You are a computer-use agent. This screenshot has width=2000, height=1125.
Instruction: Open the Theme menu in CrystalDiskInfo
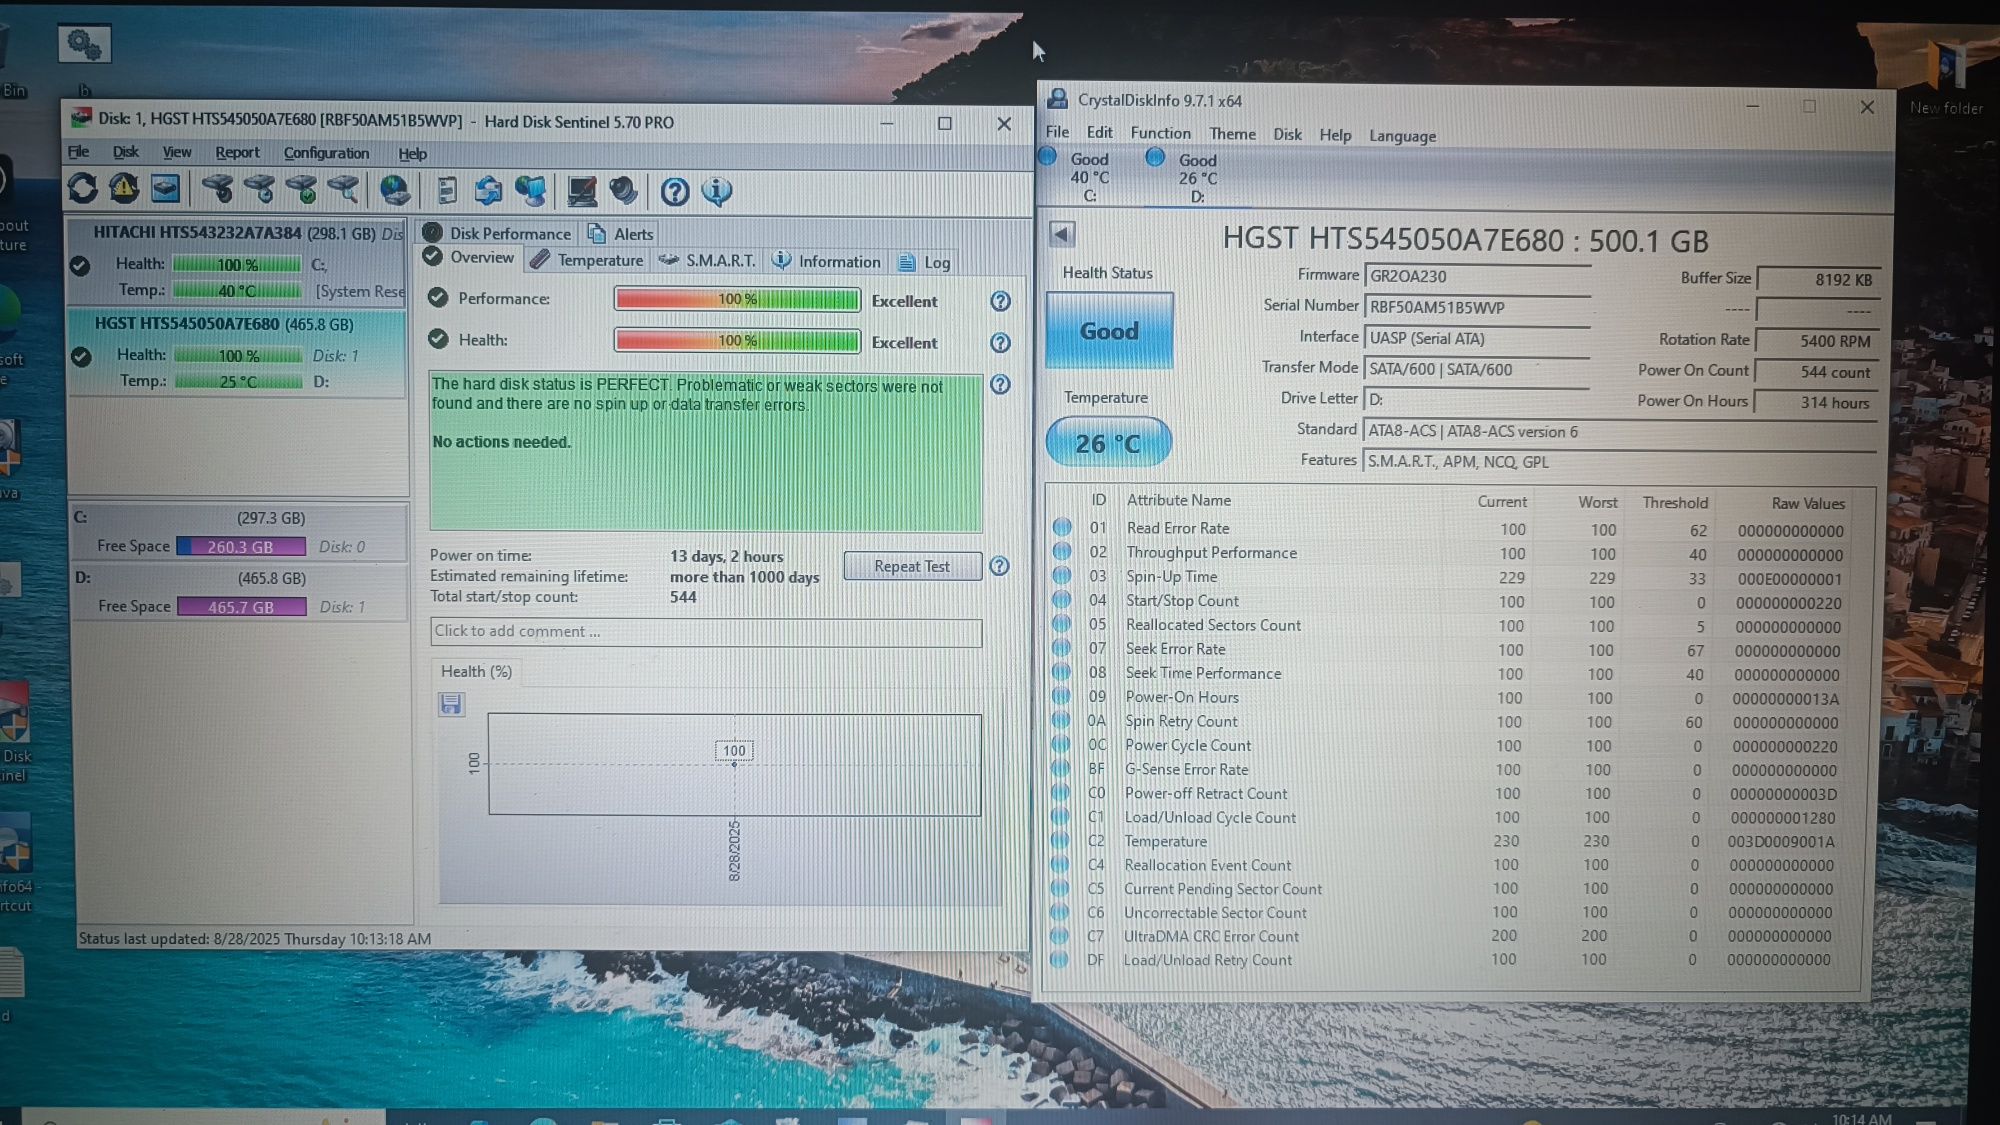(1232, 134)
